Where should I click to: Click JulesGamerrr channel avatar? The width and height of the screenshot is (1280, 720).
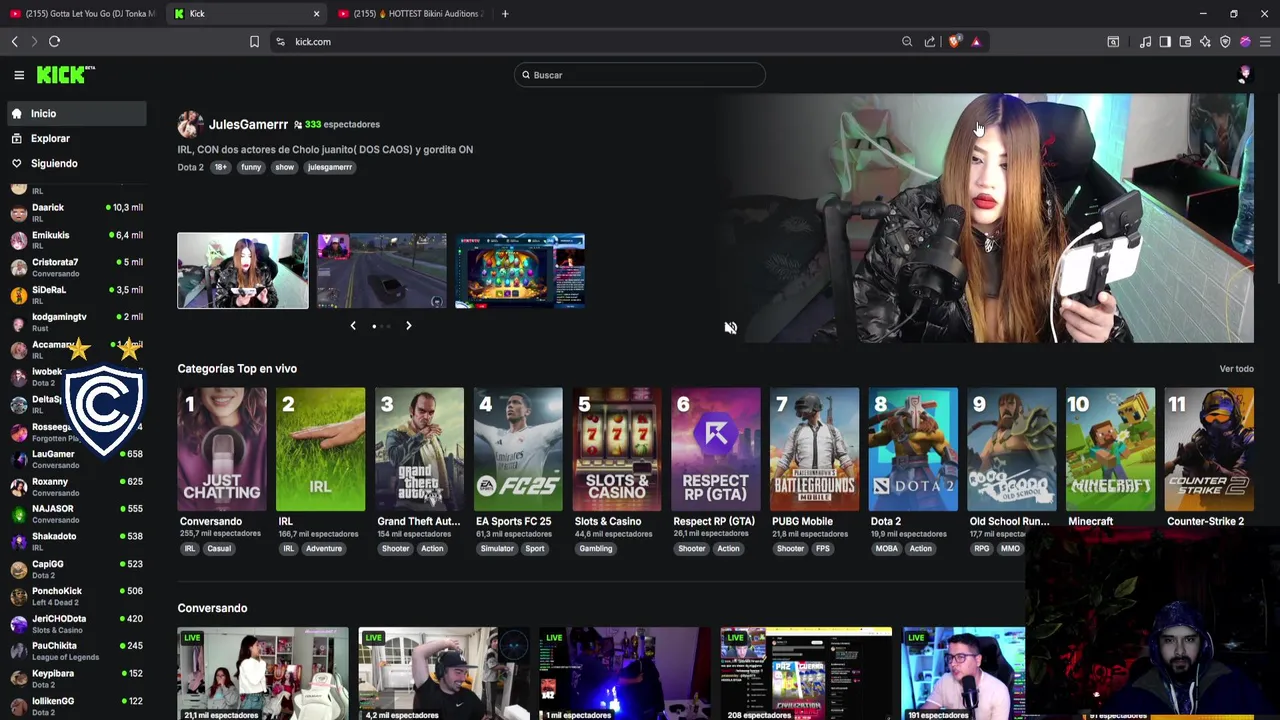[190, 124]
